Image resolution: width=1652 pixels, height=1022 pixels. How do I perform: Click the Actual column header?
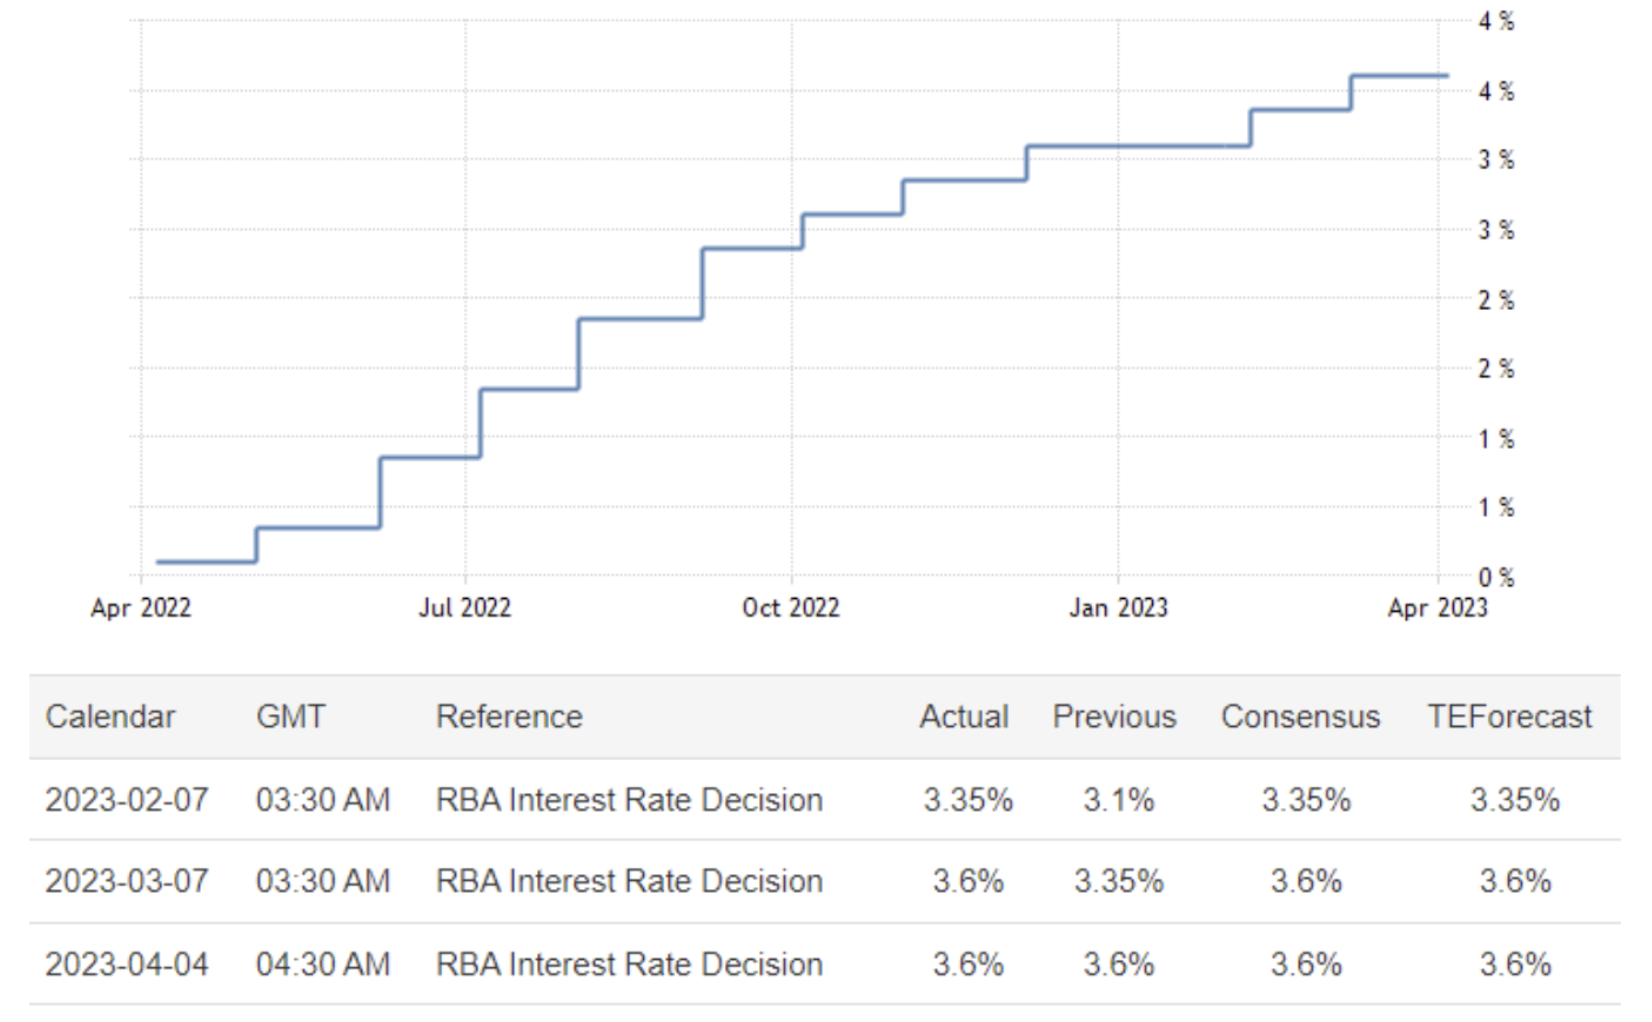click(x=964, y=717)
